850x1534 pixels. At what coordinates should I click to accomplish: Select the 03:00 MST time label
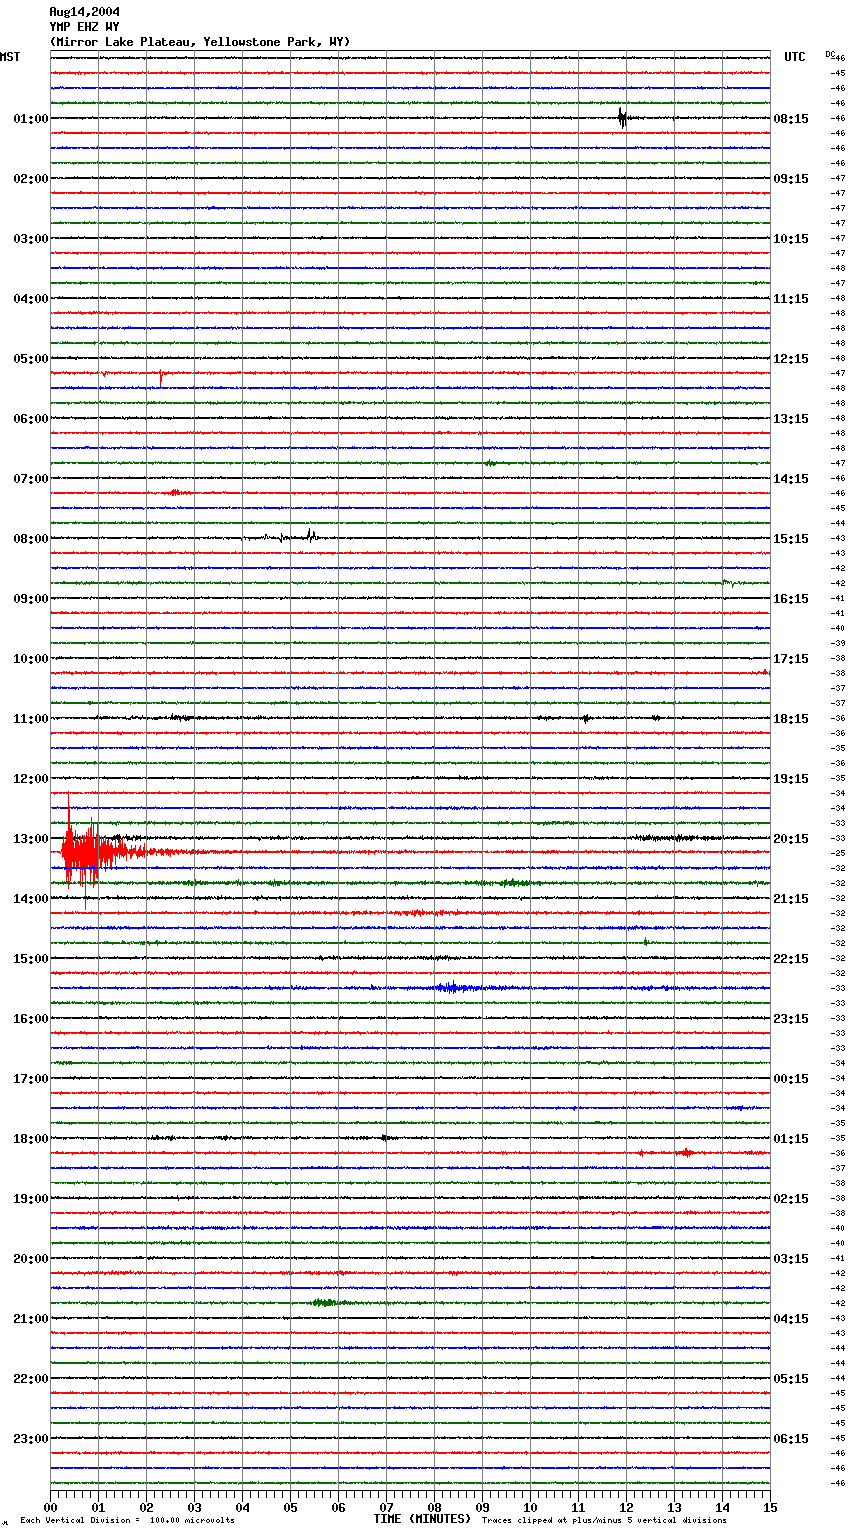point(31,239)
